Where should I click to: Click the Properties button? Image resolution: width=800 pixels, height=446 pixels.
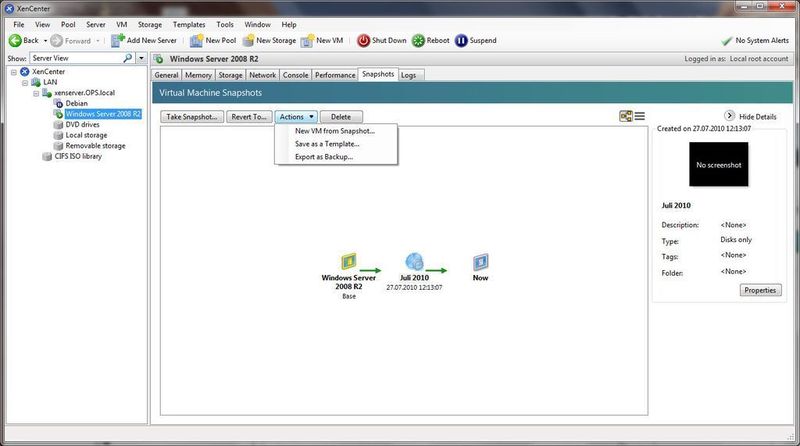[760, 290]
